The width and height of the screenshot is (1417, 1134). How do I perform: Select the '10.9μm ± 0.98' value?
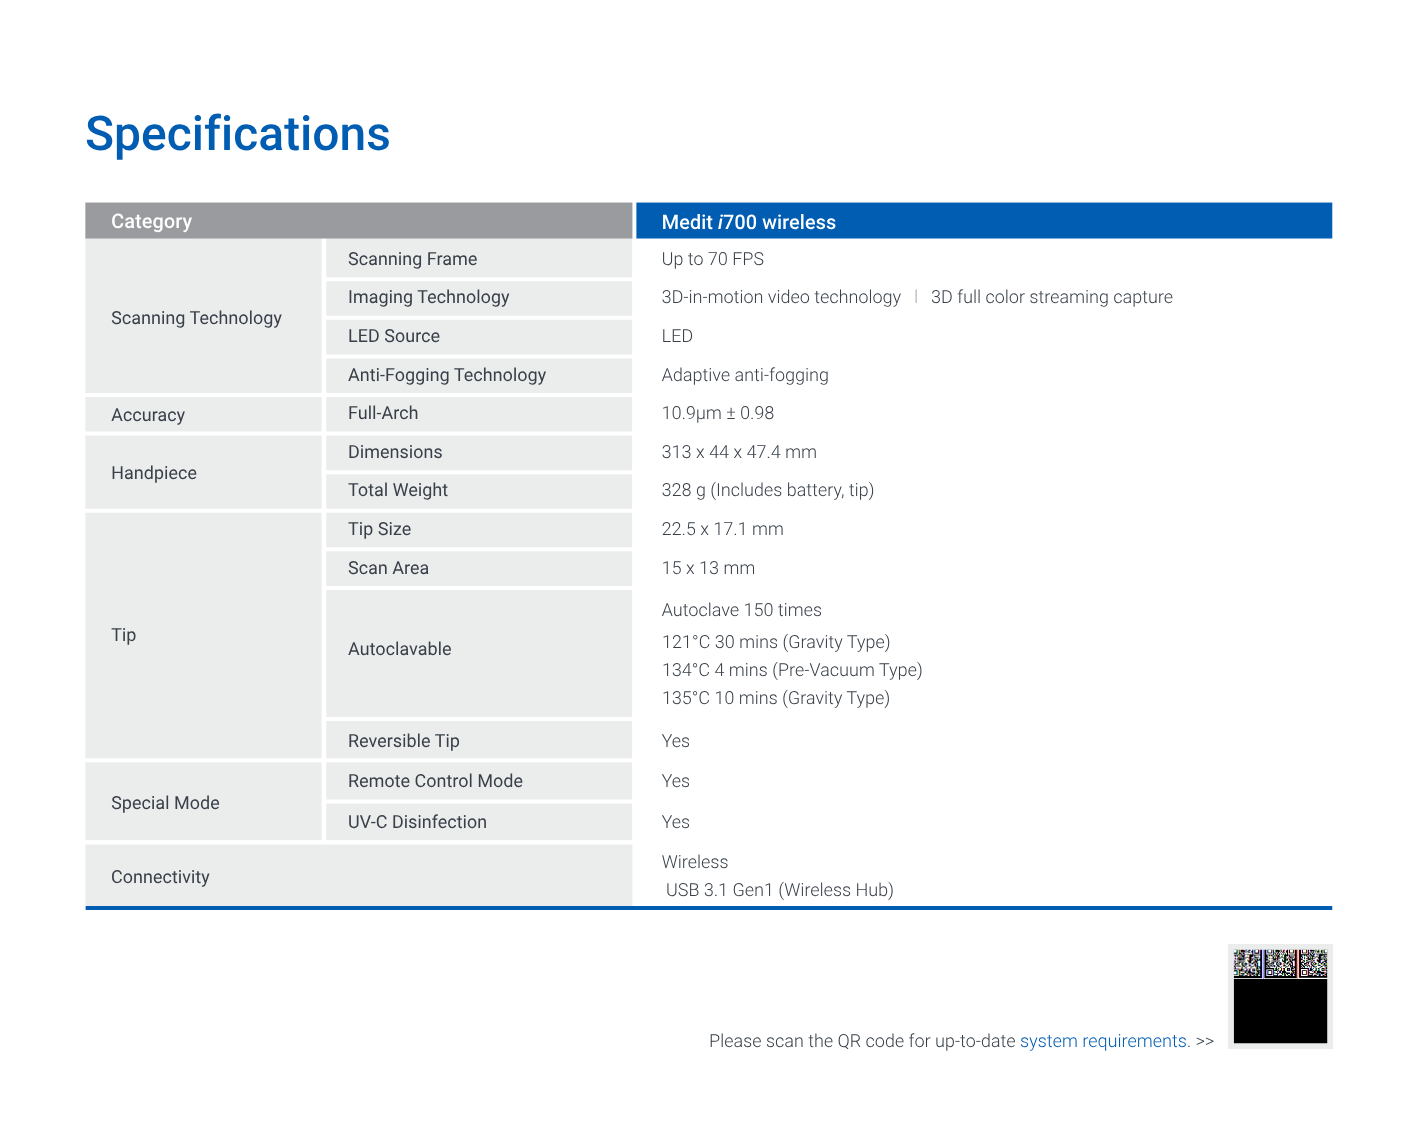(717, 413)
